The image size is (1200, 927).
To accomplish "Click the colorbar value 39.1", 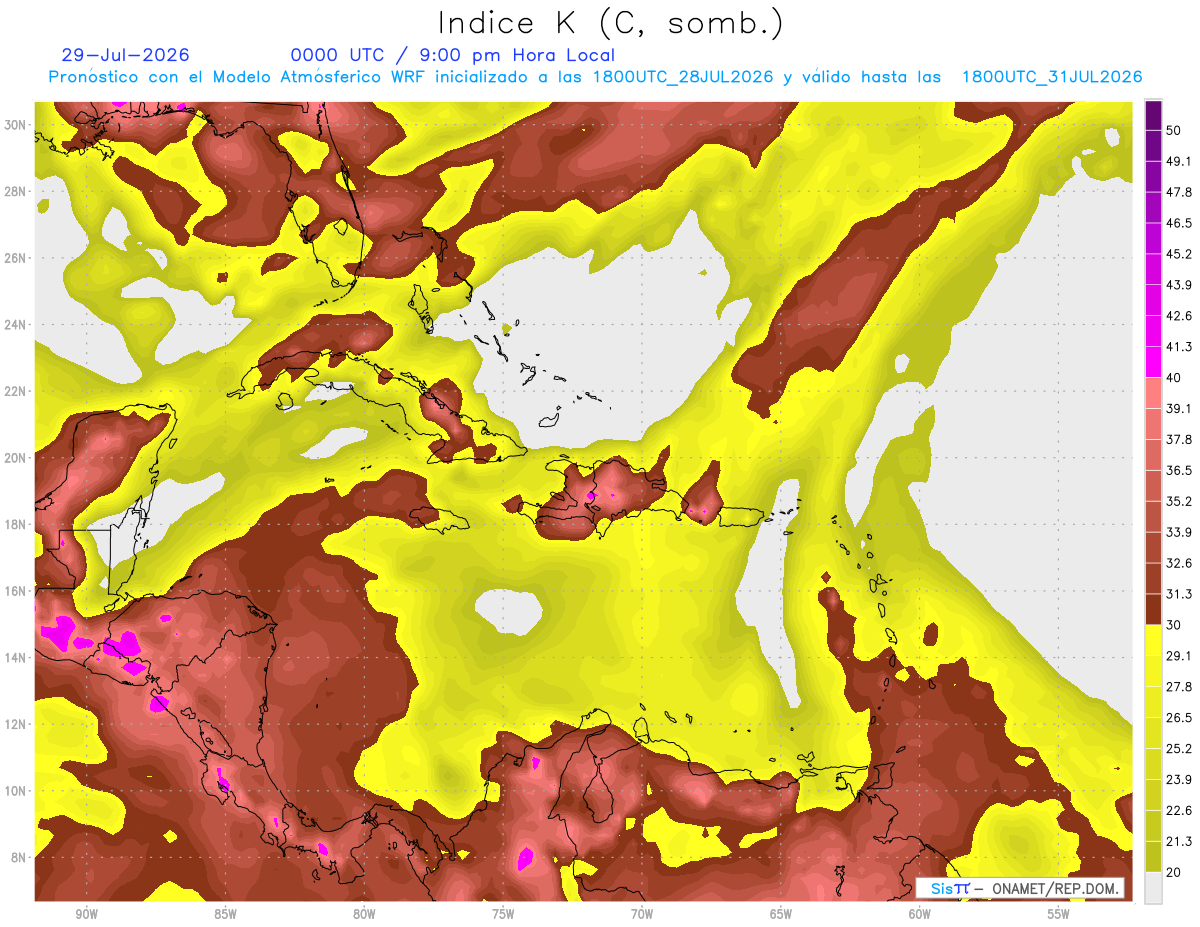I will coord(1179,408).
